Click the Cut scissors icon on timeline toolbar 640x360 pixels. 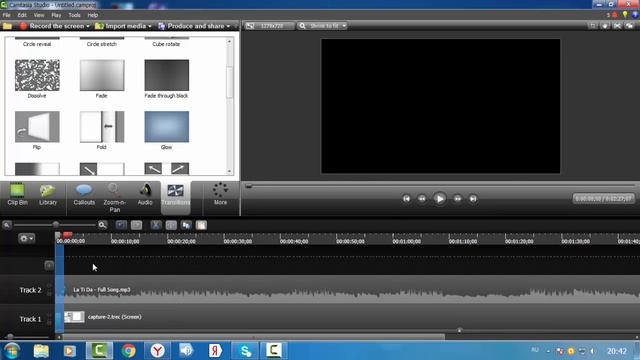click(x=156, y=225)
